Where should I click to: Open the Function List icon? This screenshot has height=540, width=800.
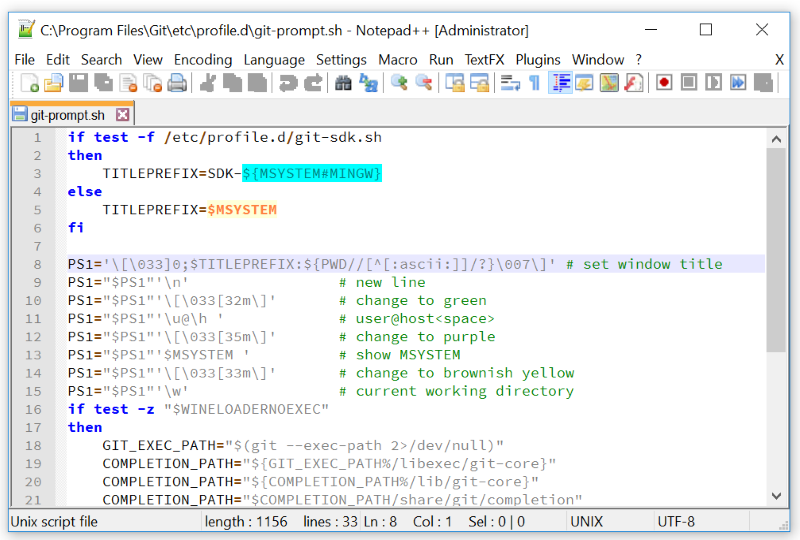pos(634,83)
